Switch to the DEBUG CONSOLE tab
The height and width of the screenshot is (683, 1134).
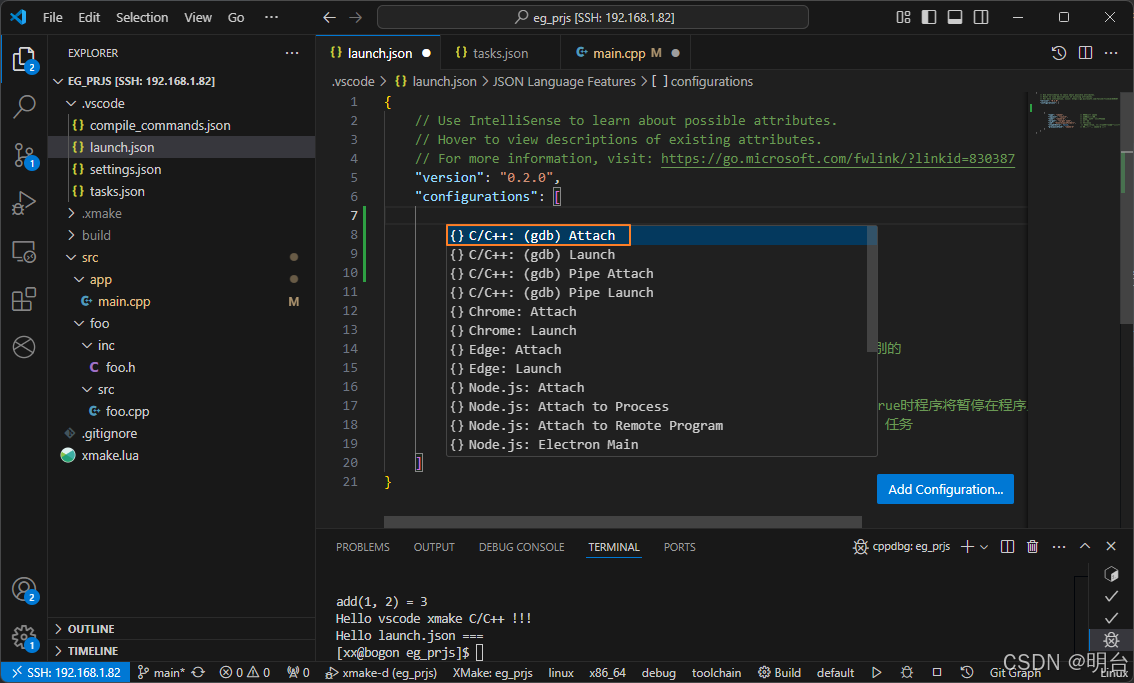click(x=521, y=547)
